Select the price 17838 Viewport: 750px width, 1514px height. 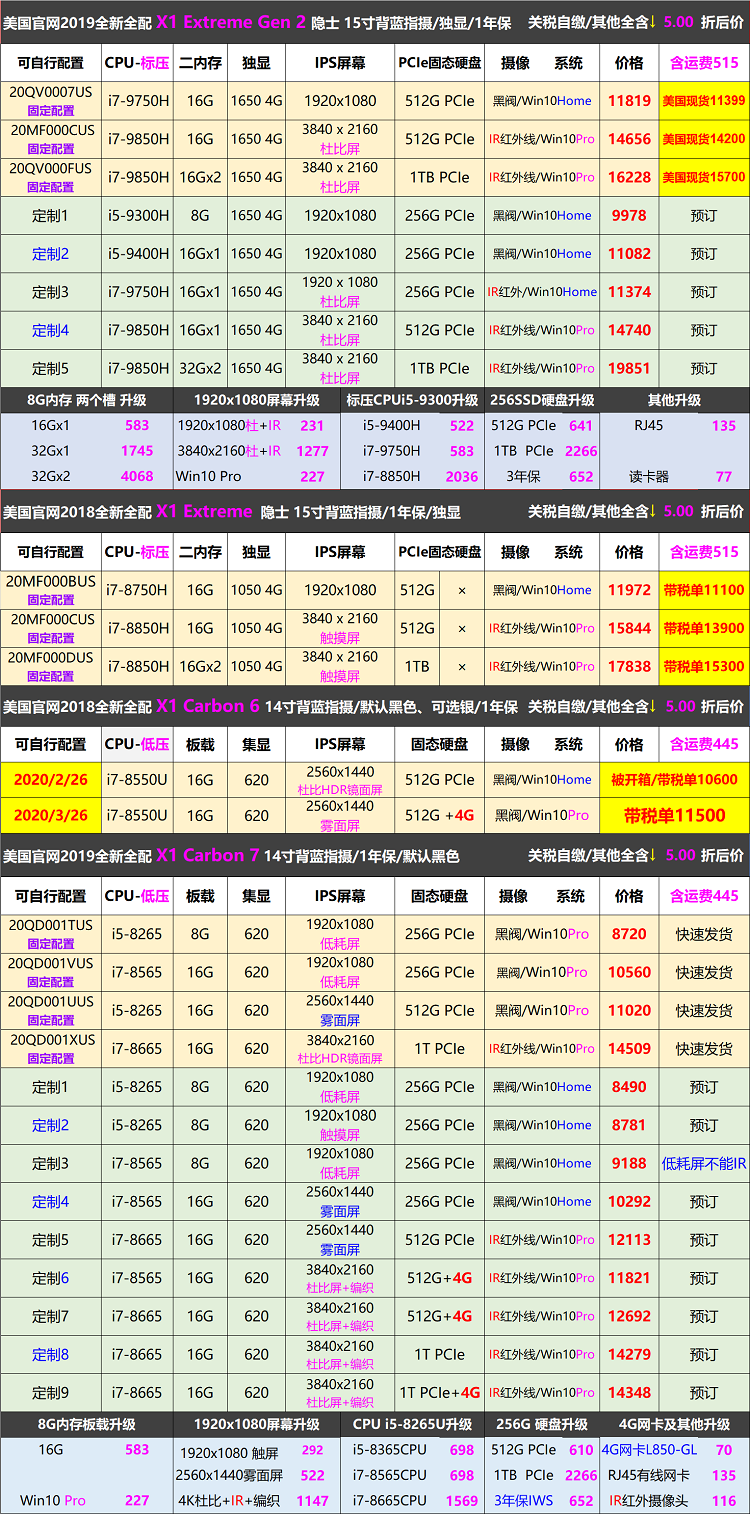click(x=629, y=666)
